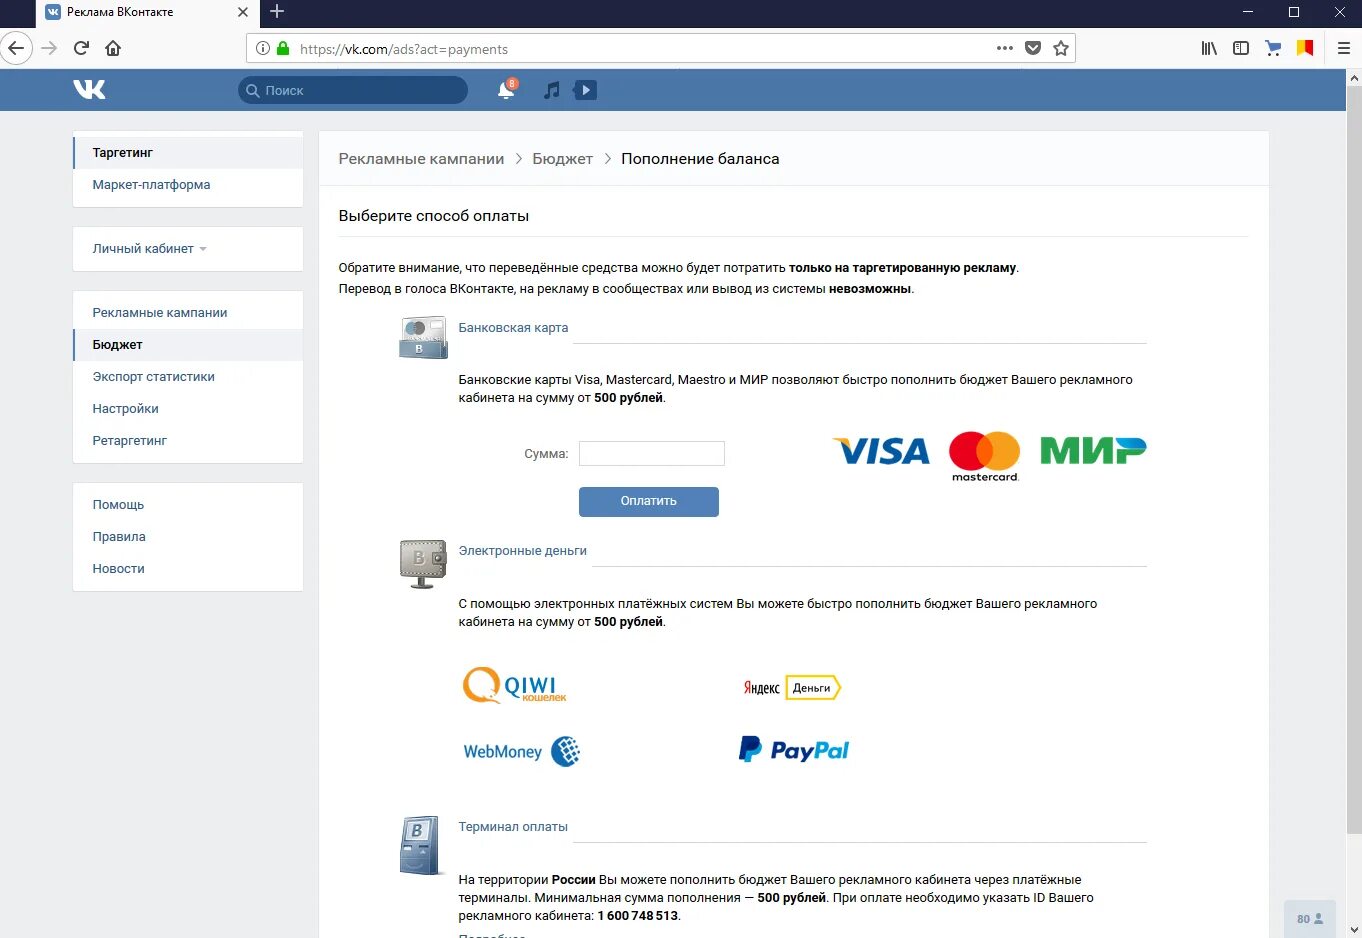The image size is (1362, 938).
Task: Click Бюджет breadcrumb link
Action: (x=562, y=159)
